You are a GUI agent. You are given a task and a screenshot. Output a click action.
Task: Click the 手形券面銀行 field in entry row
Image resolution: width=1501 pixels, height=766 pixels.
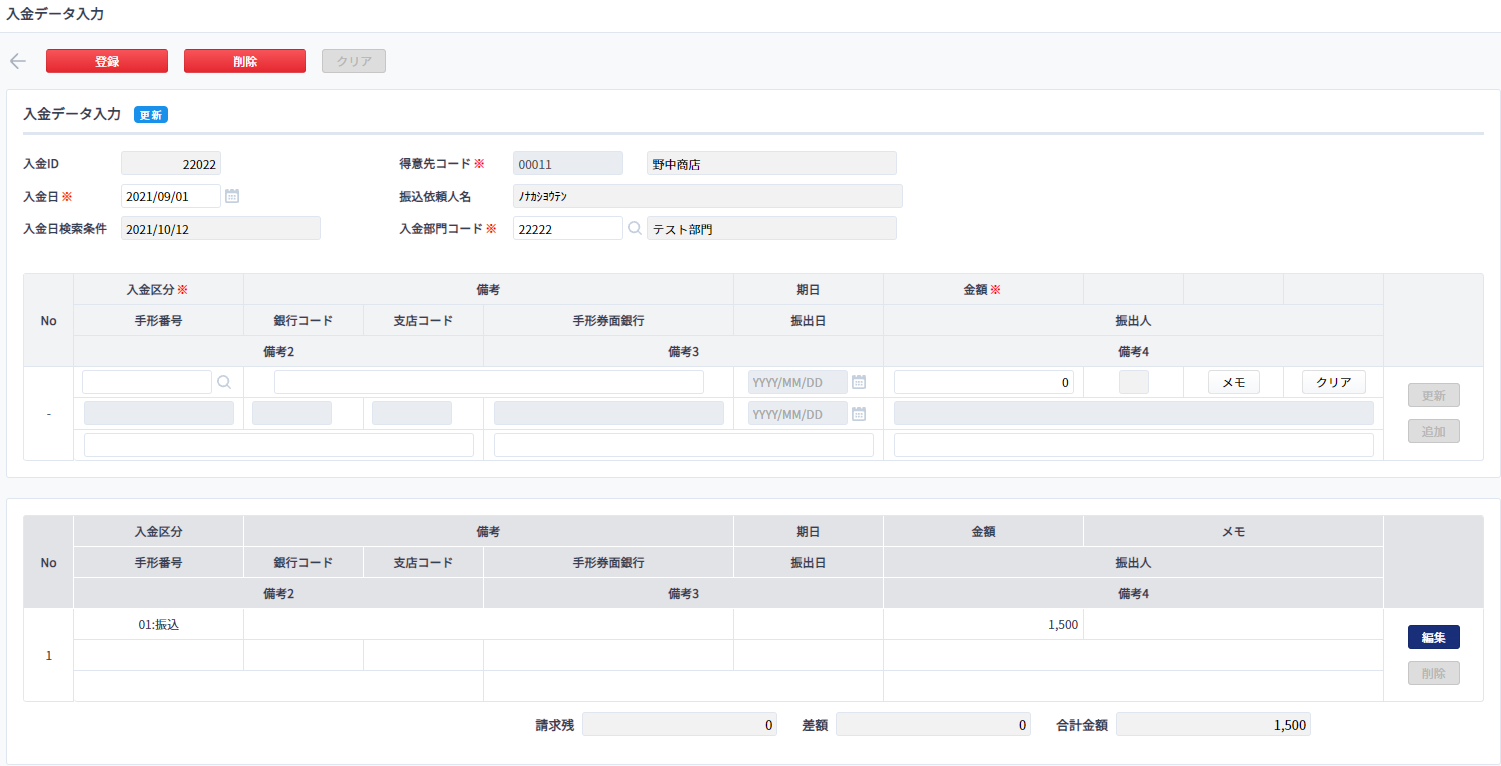[609, 413]
